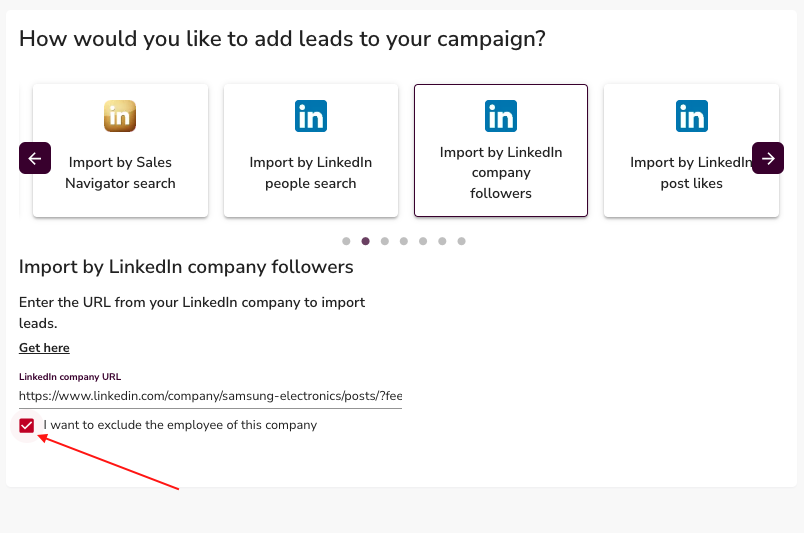Advance carousel with the right arrow
This screenshot has width=804, height=533.
(768, 158)
